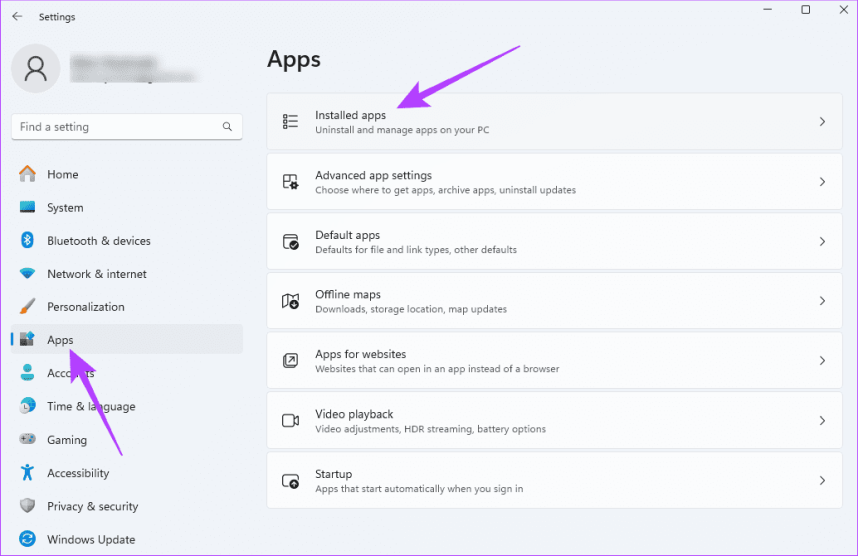Click the Offline maps icon

click(x=291, y=301)
